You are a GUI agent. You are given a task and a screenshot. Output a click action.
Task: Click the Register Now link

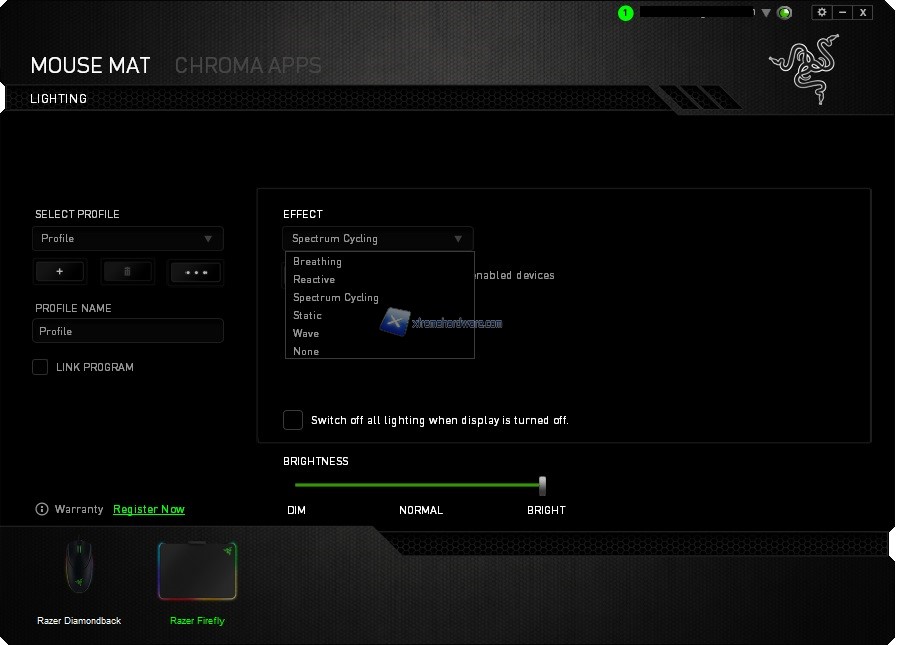coord(149,509)
